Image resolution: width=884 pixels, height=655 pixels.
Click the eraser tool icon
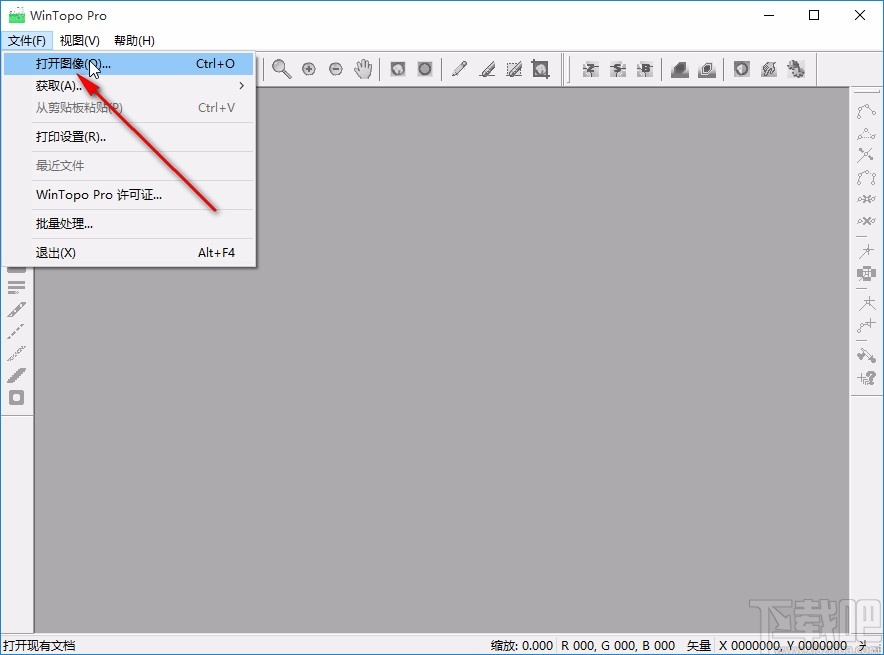coord(487,69)
